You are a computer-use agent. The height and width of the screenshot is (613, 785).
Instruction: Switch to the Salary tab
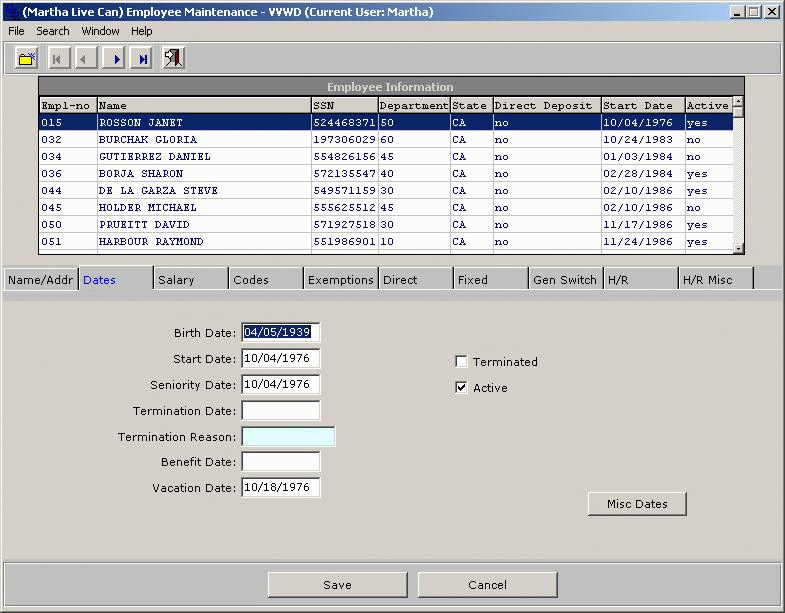[190, 280]
